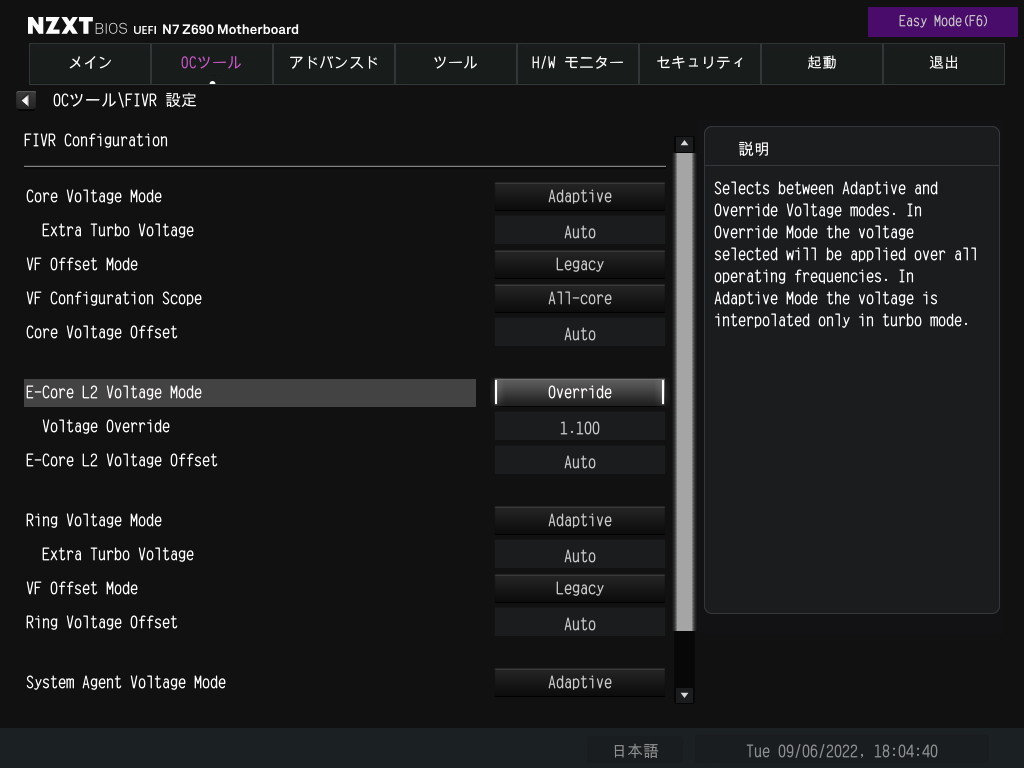The width and height of the screenshot is (1024, 768).
Task: Switch to H/W モニター tab
Action: [578, 63]
